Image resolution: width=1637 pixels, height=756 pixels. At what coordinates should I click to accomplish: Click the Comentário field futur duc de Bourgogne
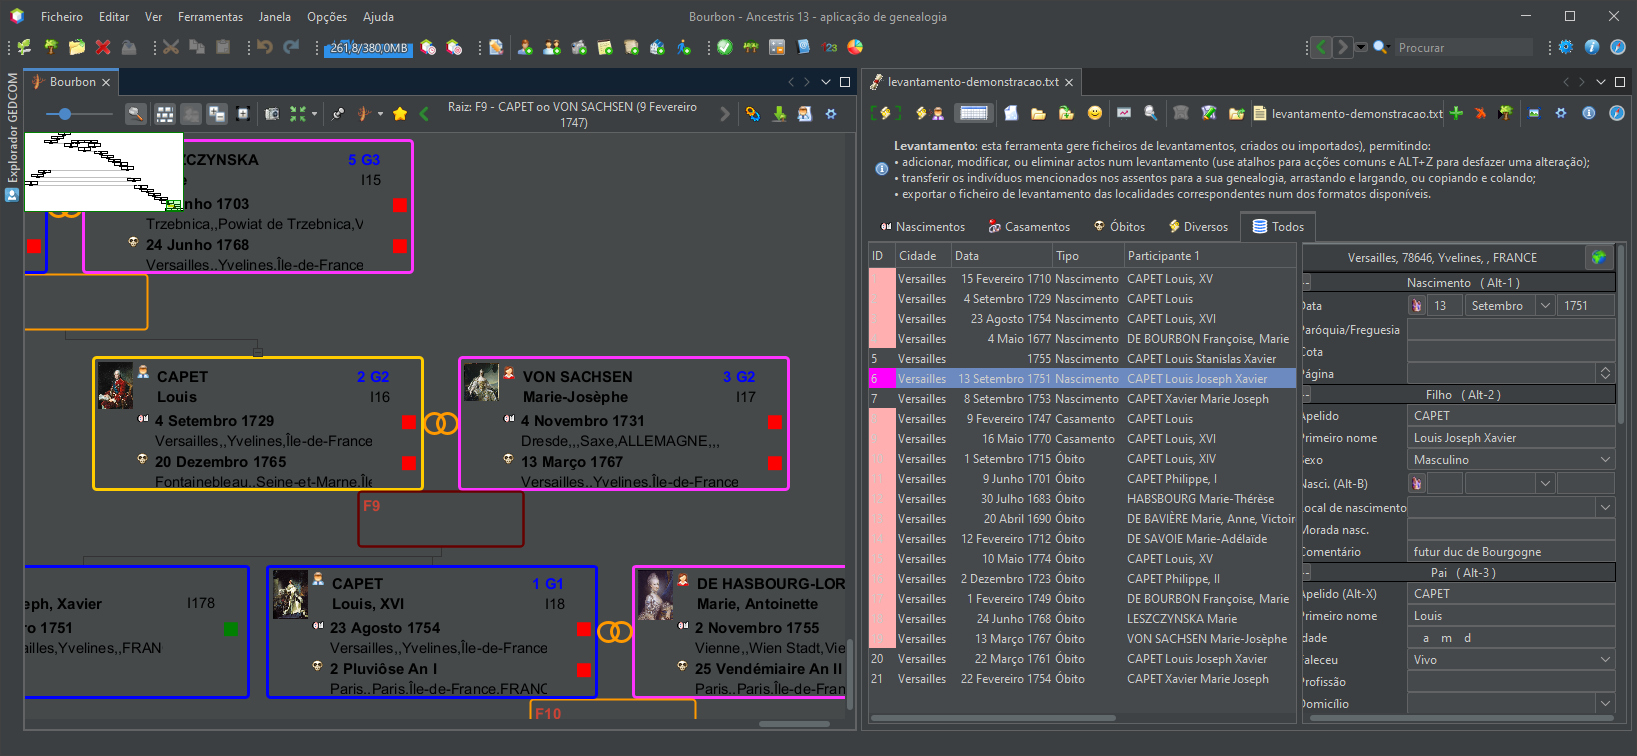(1510, 552)
